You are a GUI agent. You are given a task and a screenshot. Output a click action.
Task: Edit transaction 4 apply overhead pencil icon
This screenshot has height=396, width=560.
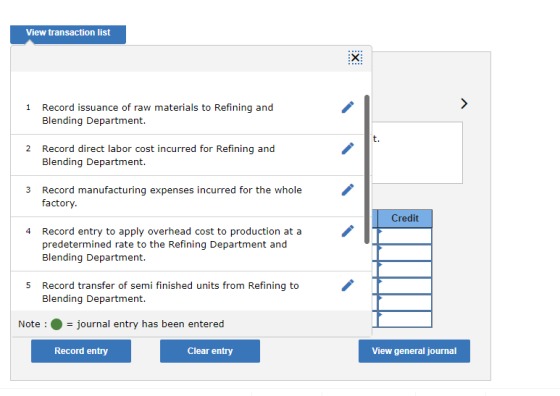[x=348, y=231]
